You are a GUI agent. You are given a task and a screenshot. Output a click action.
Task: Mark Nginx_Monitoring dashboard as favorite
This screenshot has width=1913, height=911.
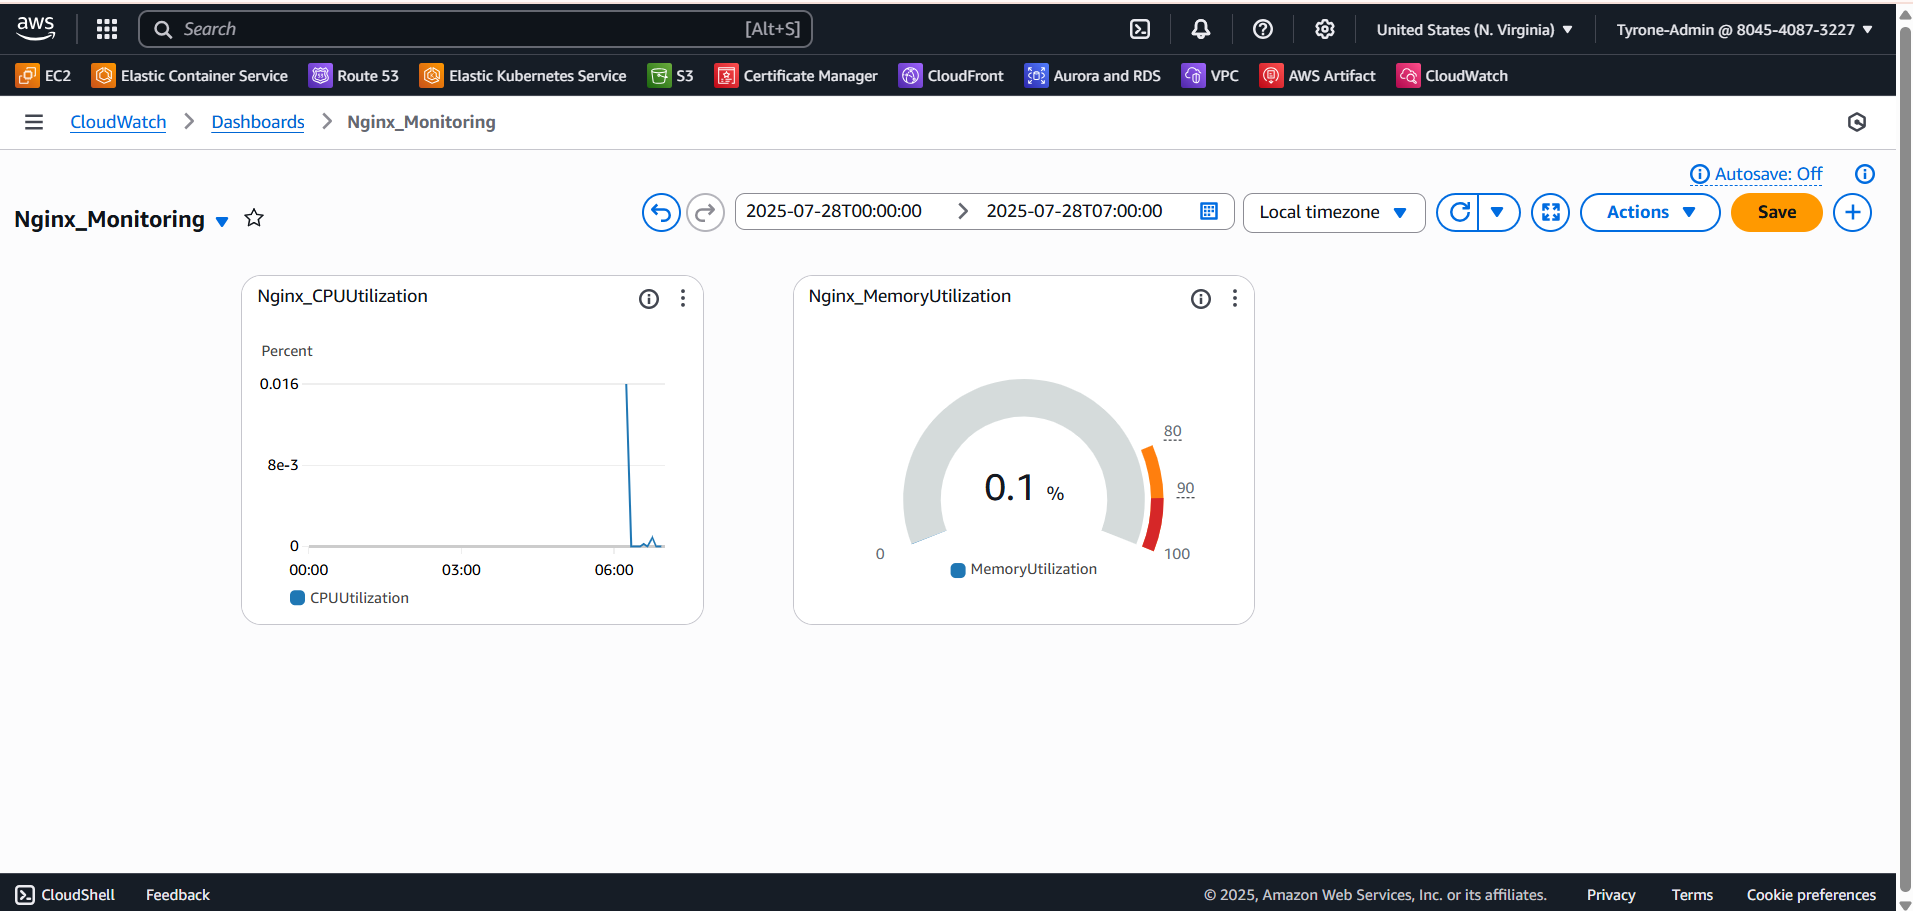tap(254, 218)
